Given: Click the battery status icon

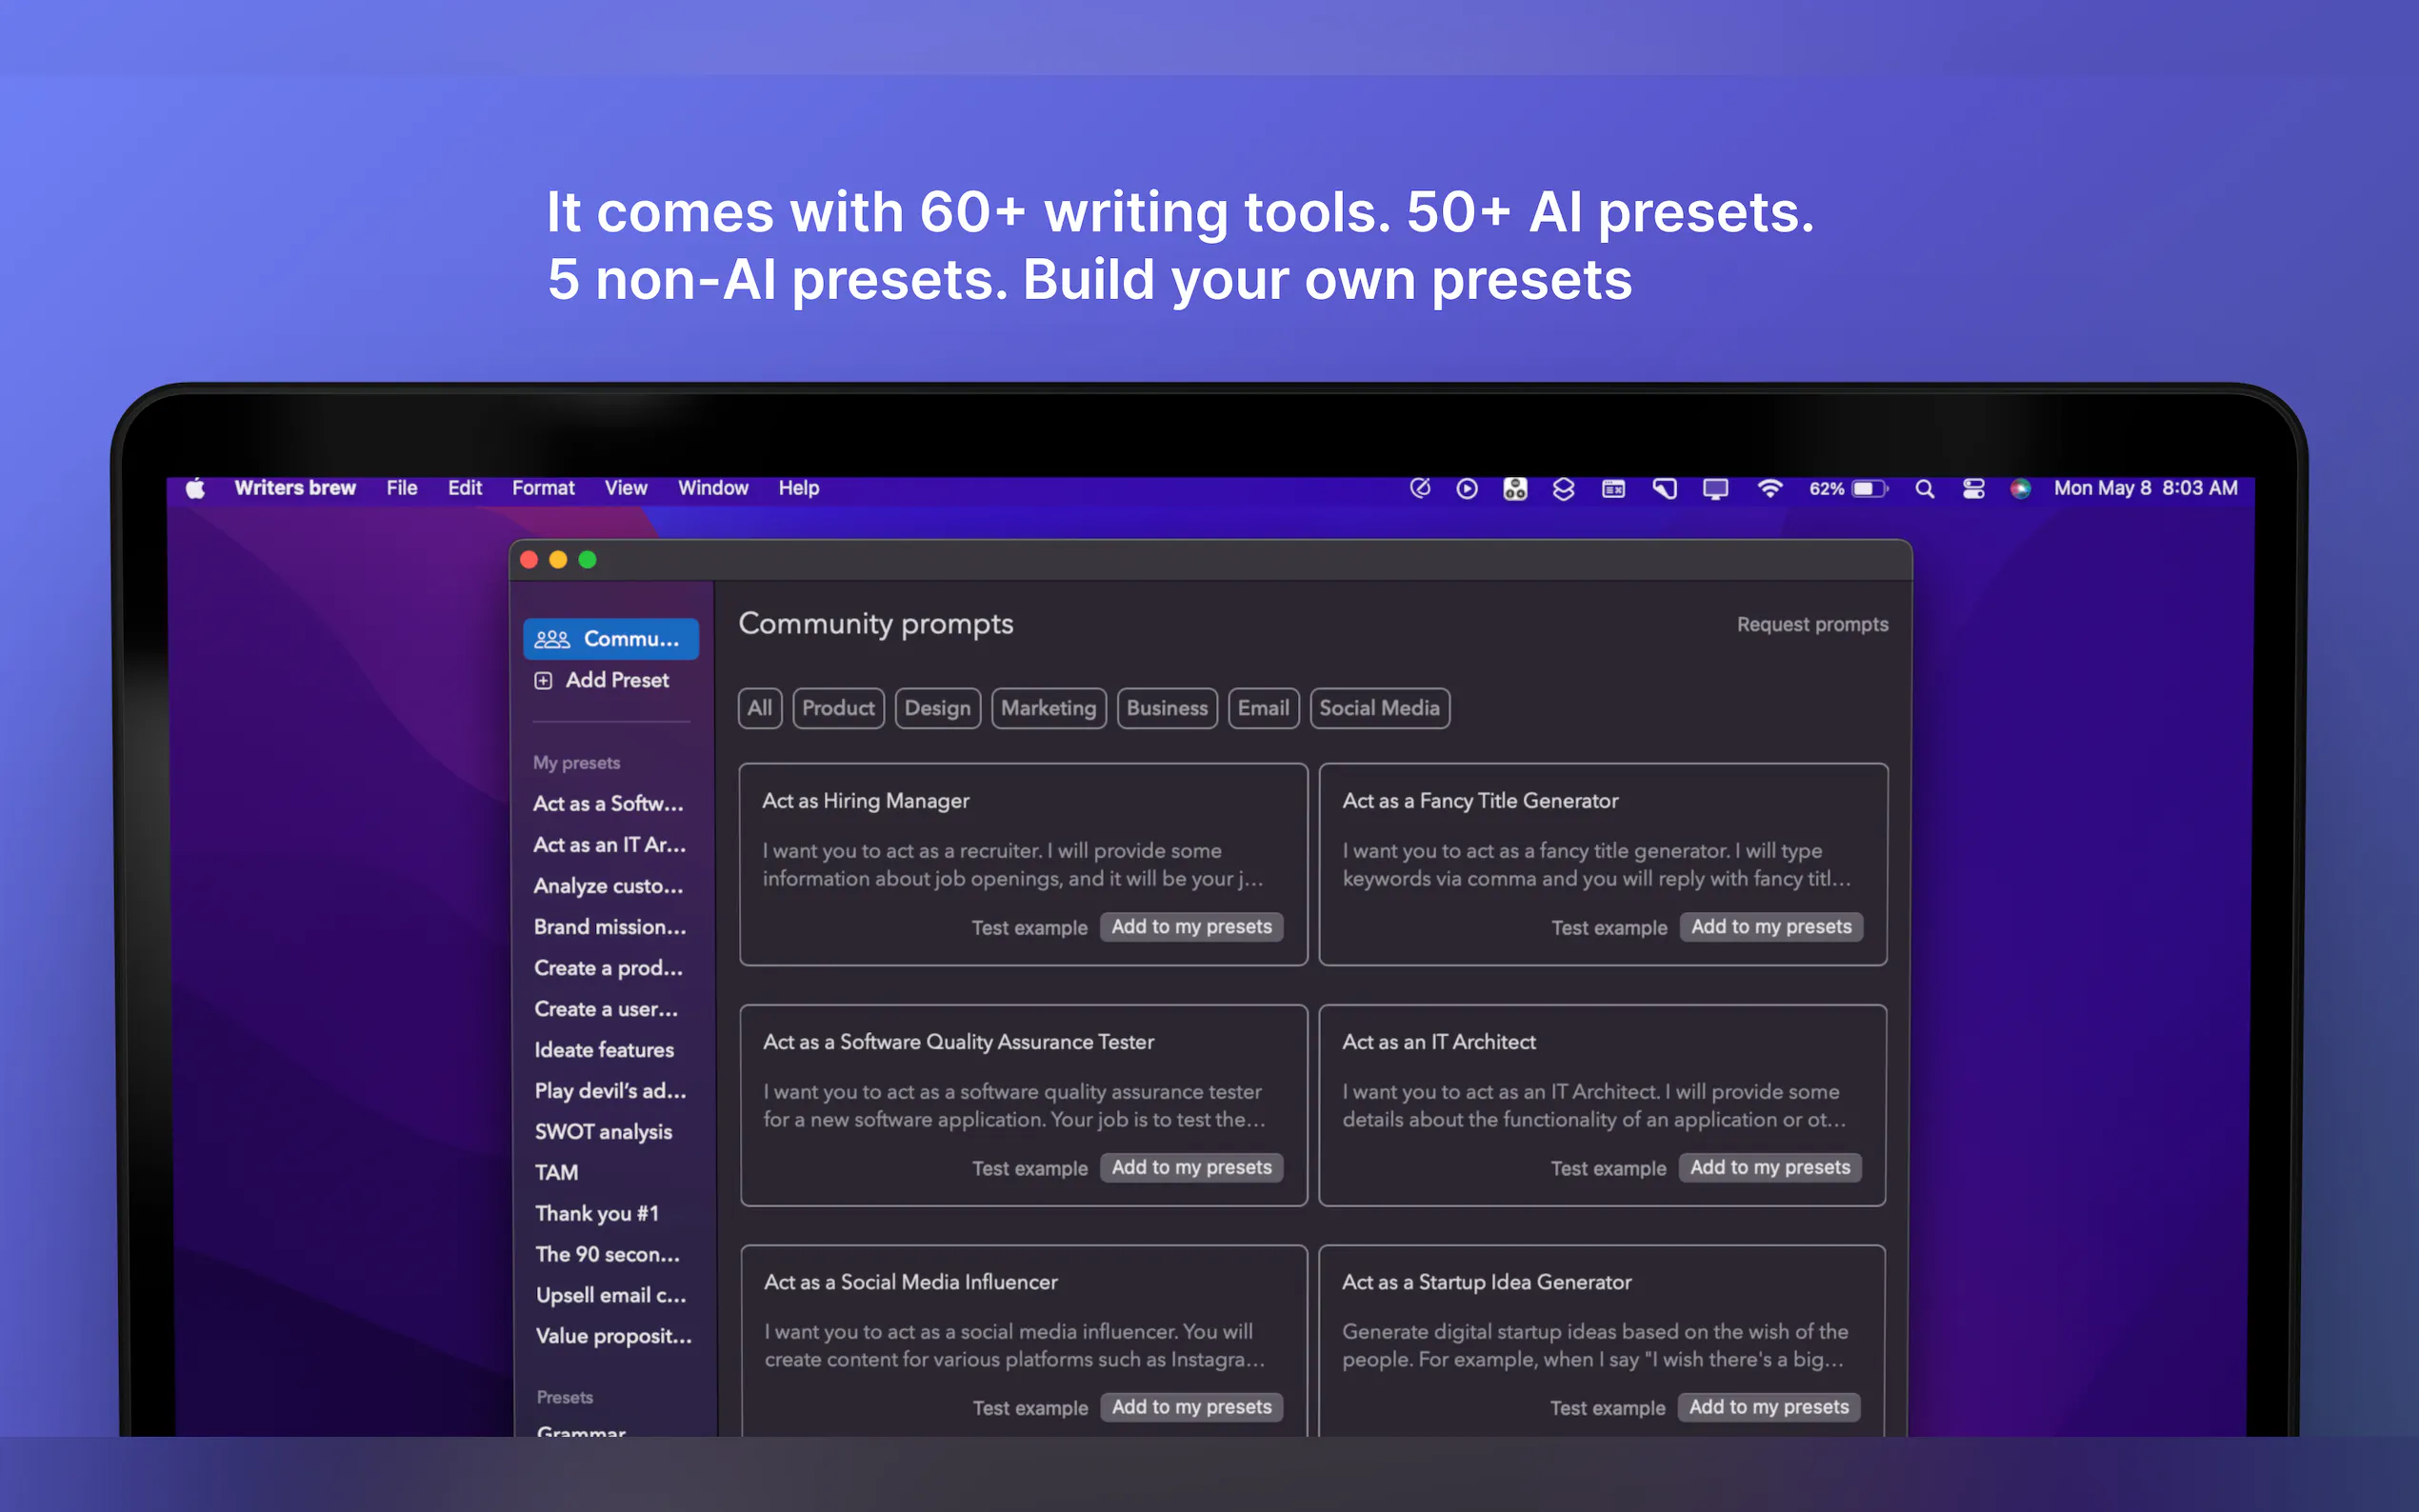Looking at the screenshot, I should 1867,489.
